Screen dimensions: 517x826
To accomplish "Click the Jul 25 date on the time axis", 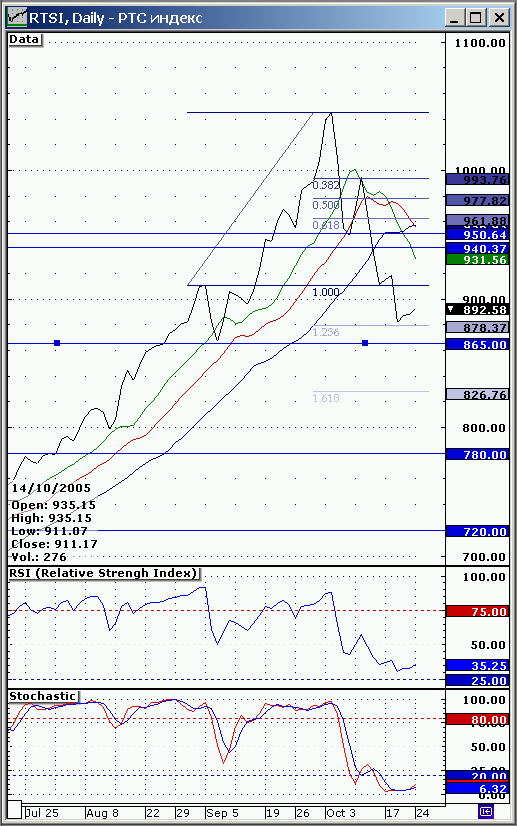I will click(x=43, y=813).
